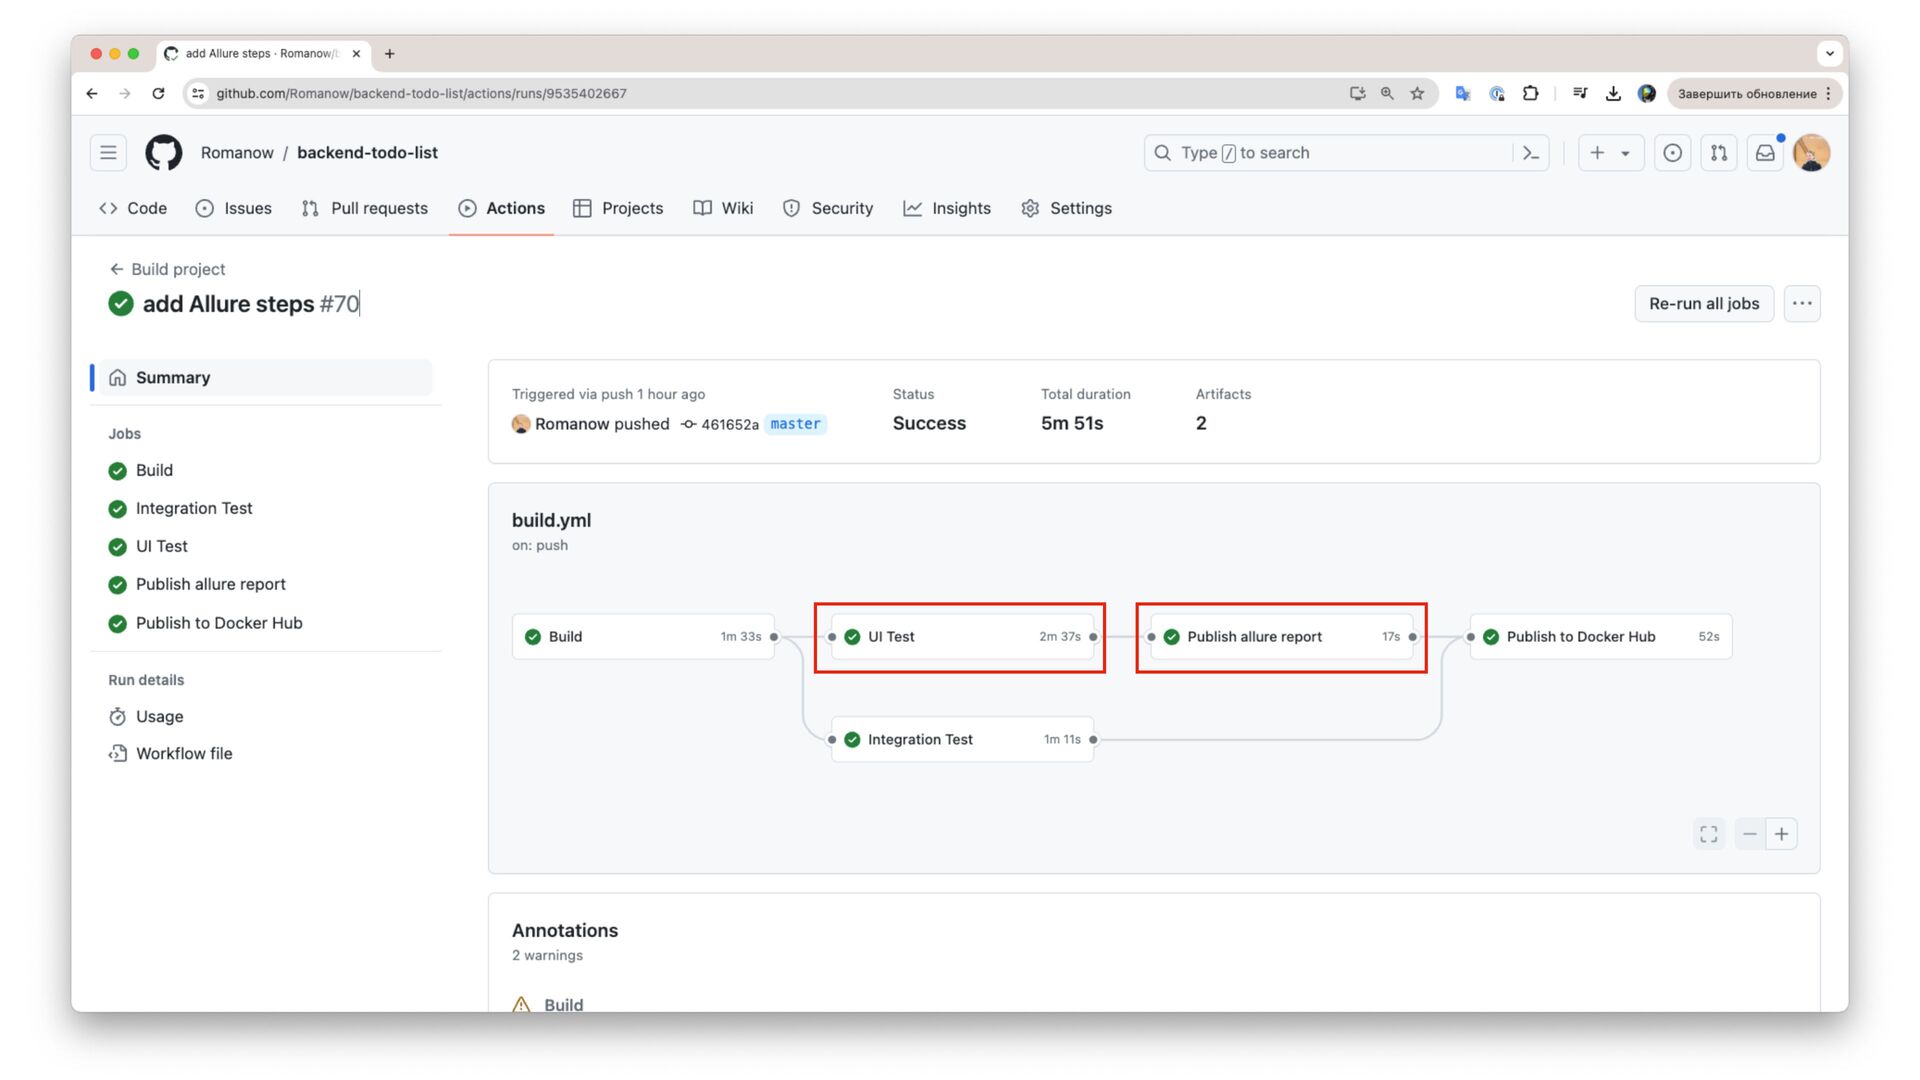The image size is (1920, 1080).
Task: Click the Romanow owner link
Action: [237, 153]
